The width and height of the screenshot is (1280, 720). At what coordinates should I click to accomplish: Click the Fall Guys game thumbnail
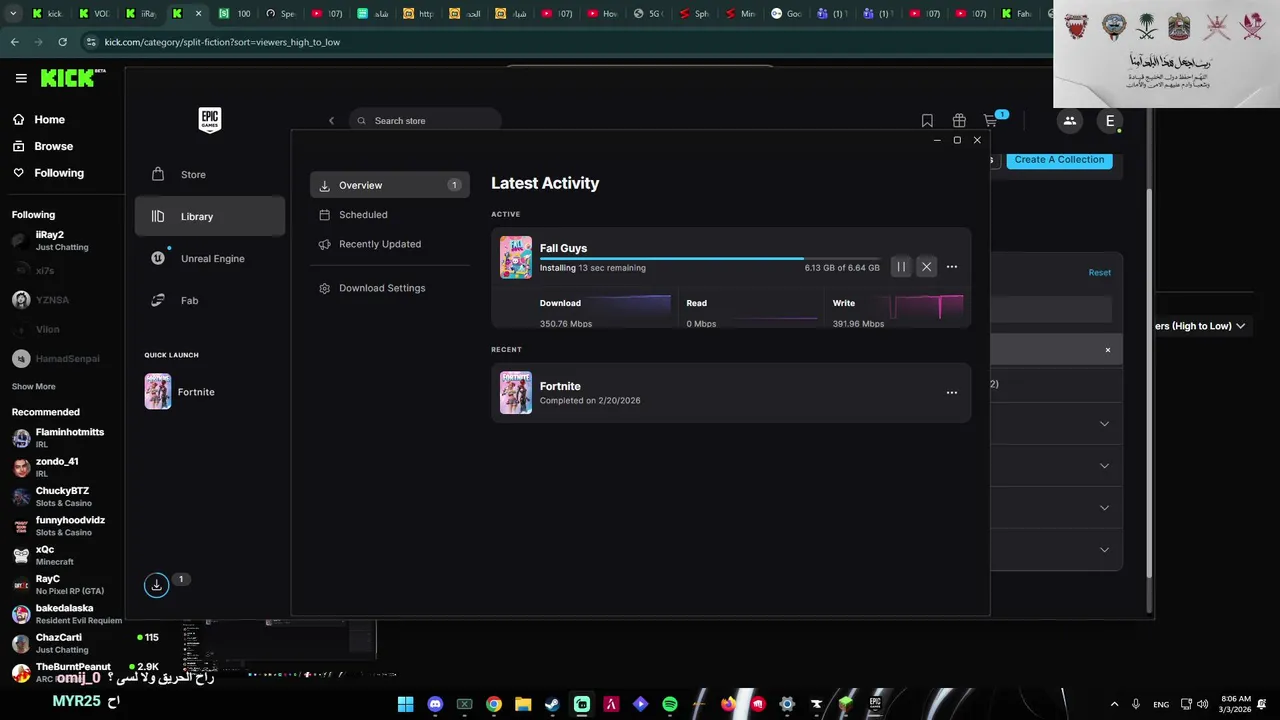coord(516,257)
